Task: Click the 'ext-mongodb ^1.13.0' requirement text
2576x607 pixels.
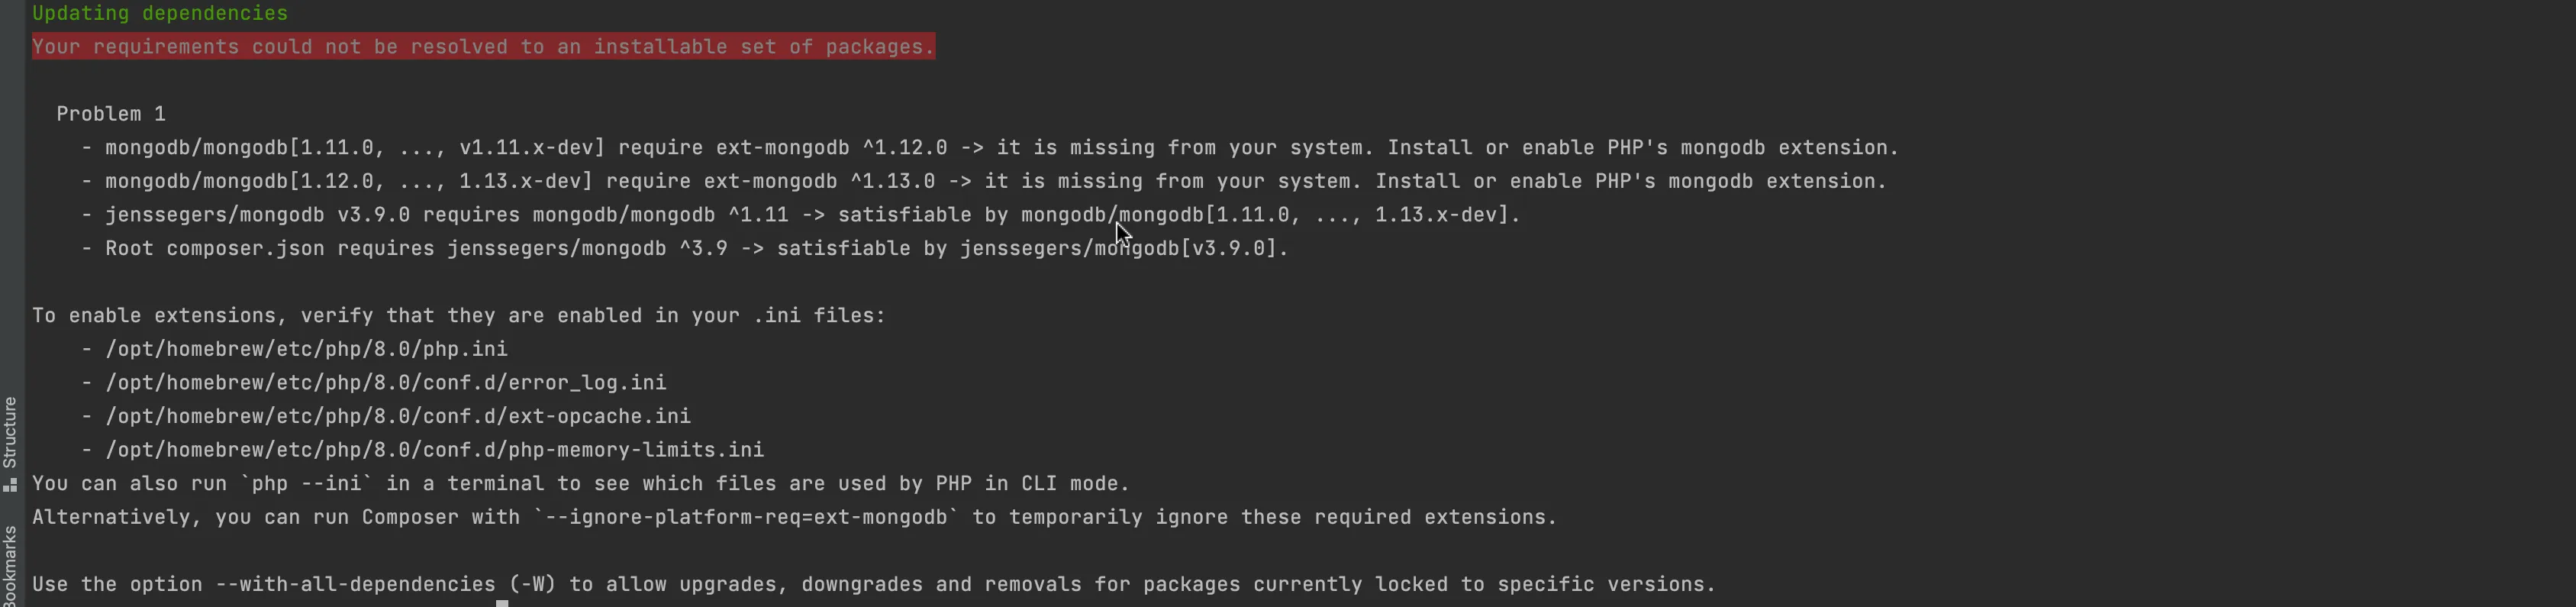Action: (x=819, y=182)
